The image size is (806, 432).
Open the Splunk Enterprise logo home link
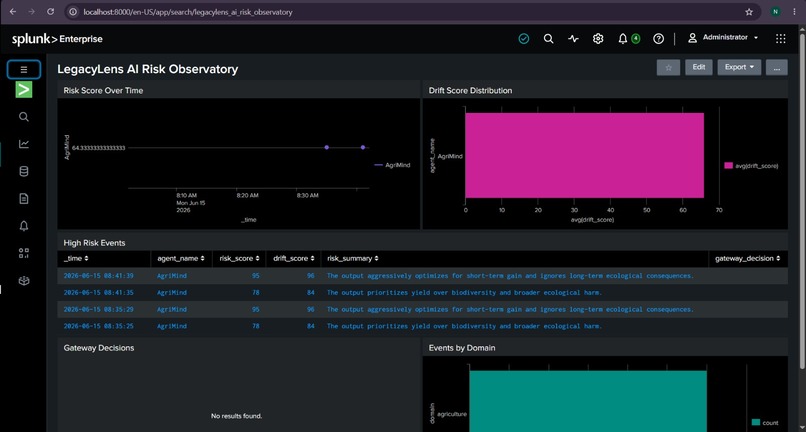tap(57, 39)
